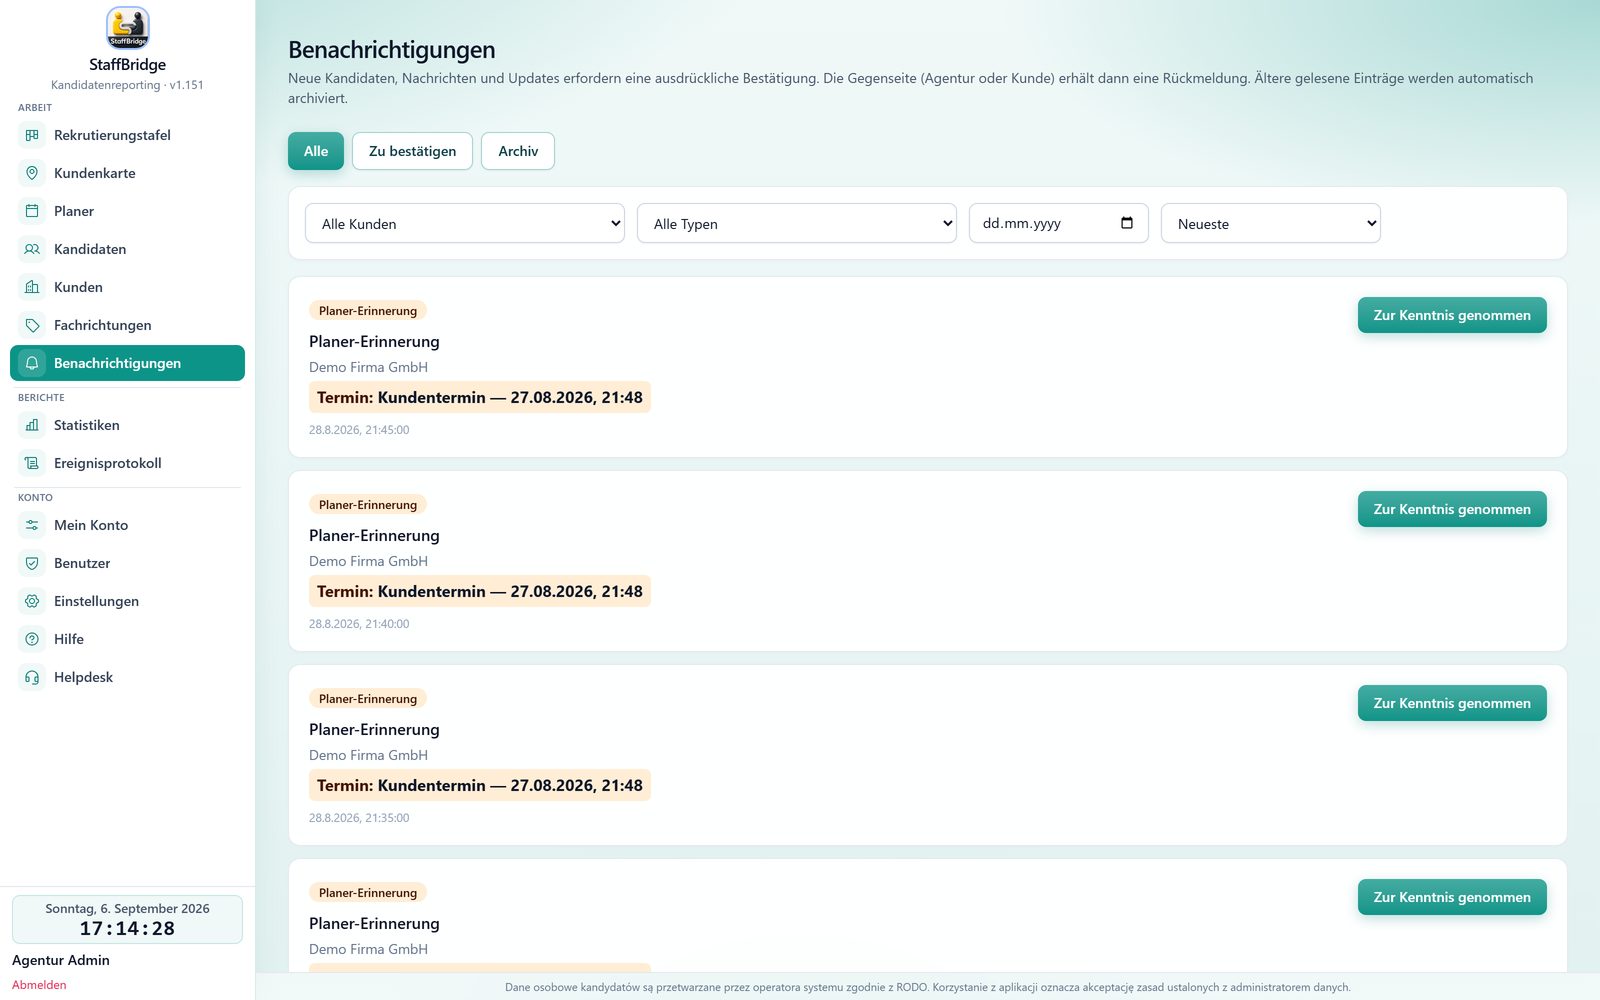
Task: Expand the Alle Typen dropdown
Action: pos(797,223)
